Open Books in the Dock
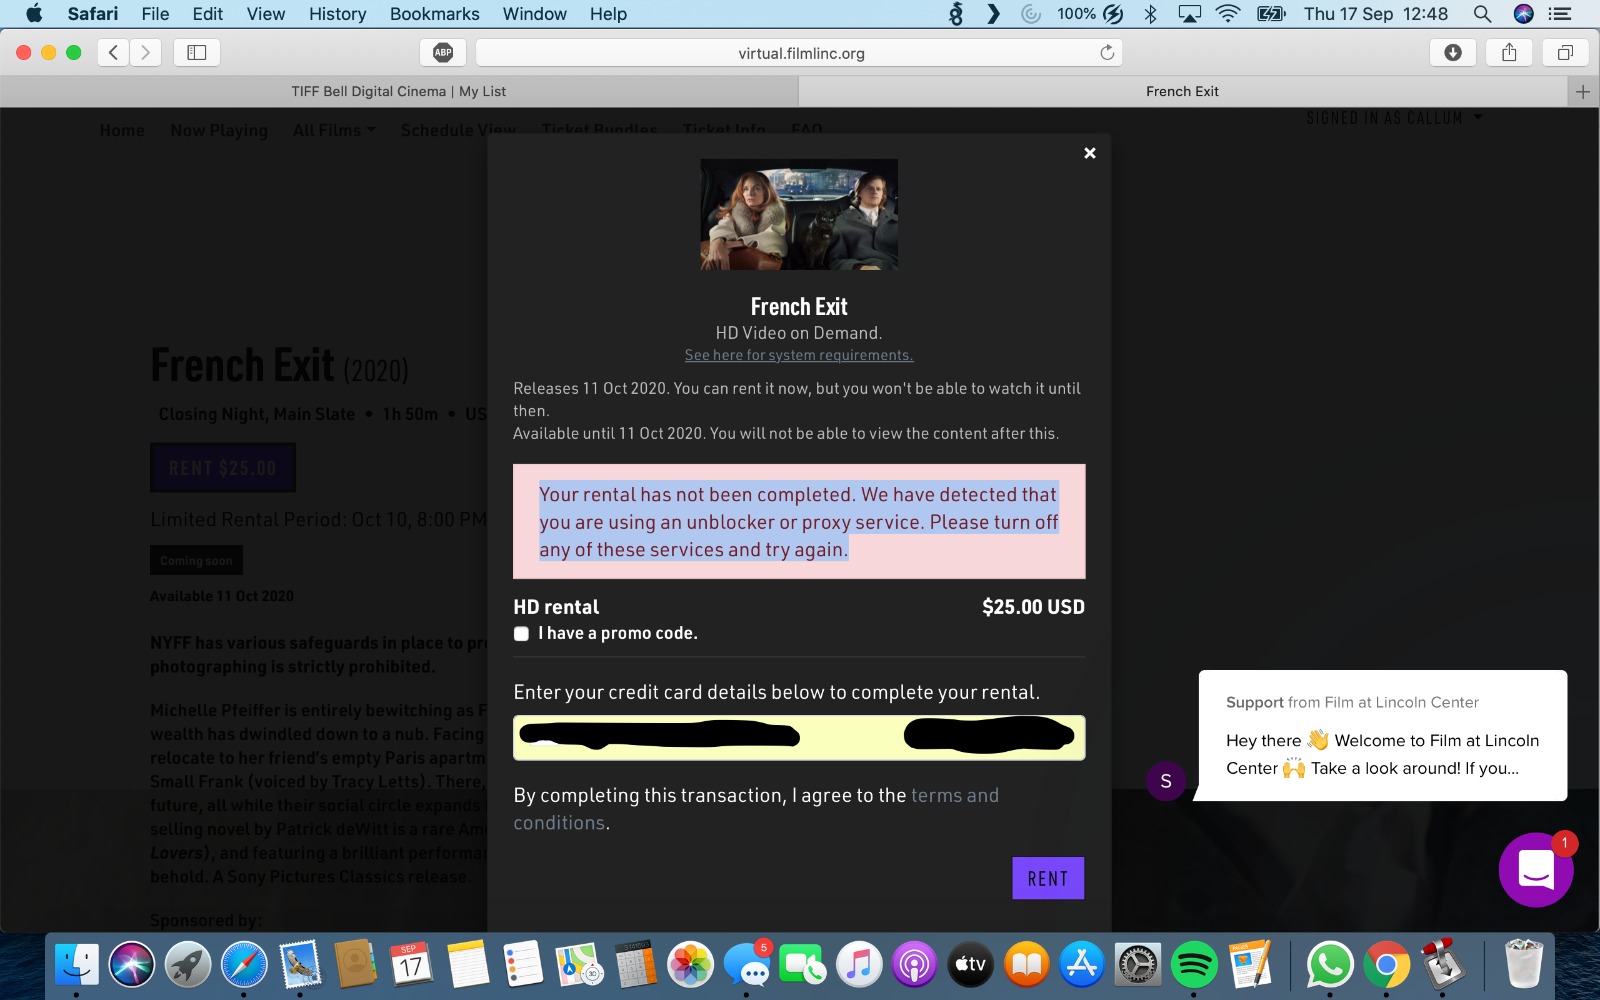Viewport: 1600px width, 1000px height. click(1026, 965)
